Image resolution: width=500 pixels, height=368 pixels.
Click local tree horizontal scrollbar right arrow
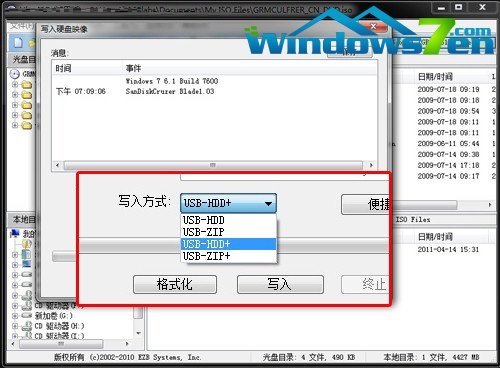pyautogui.click(x=127, y=343)
